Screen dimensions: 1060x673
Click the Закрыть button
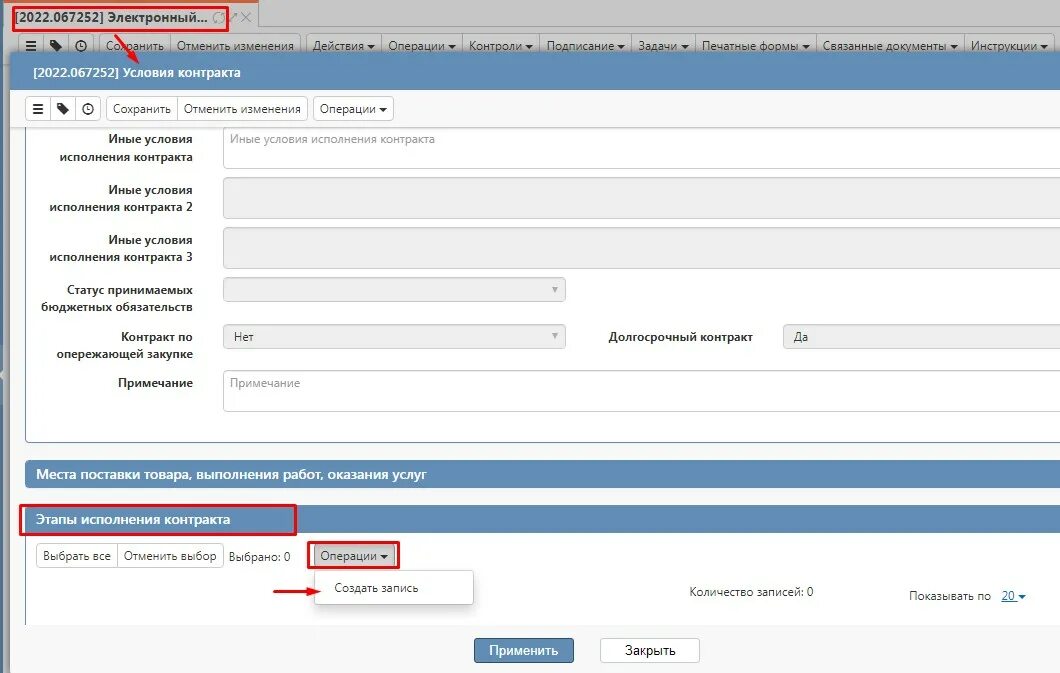650,651
